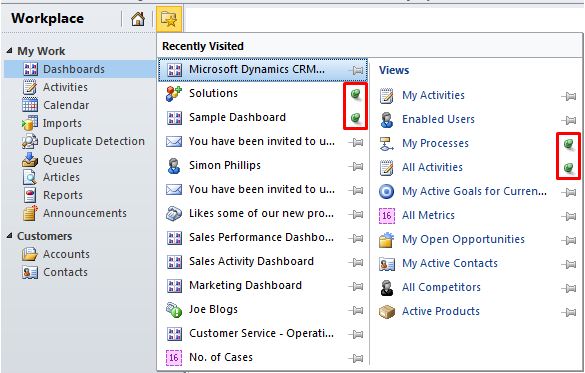Image resolution: width=585 pixels, height=373 pixels.
Task: Pin the Active Products view
Action: pyautogui.click(x=569, y=312)
